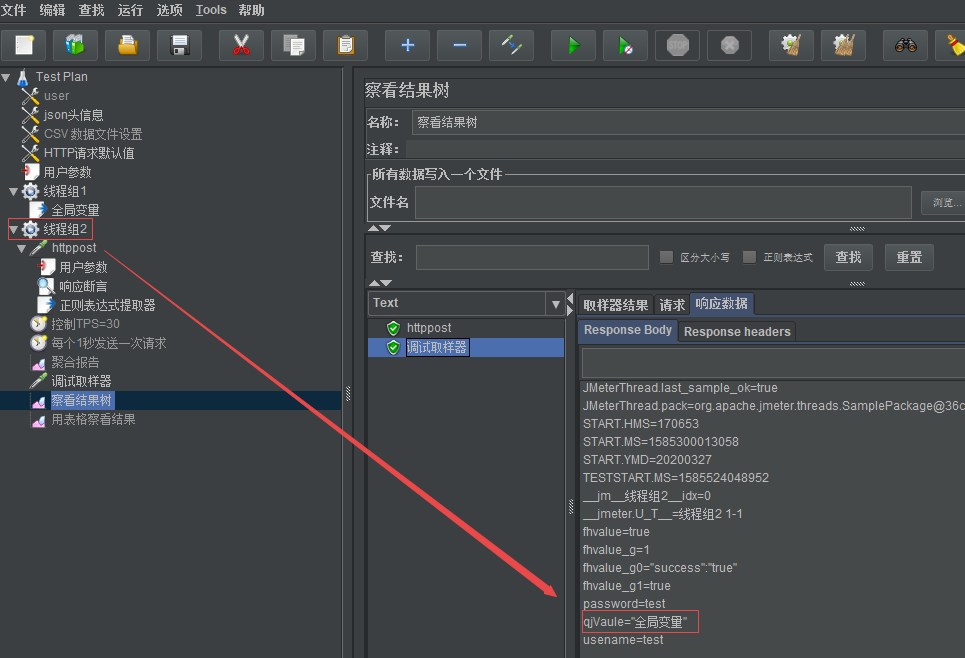Click the 查找 search button
Viewport: 965px width, 658px height.
[x=848, y=257]
